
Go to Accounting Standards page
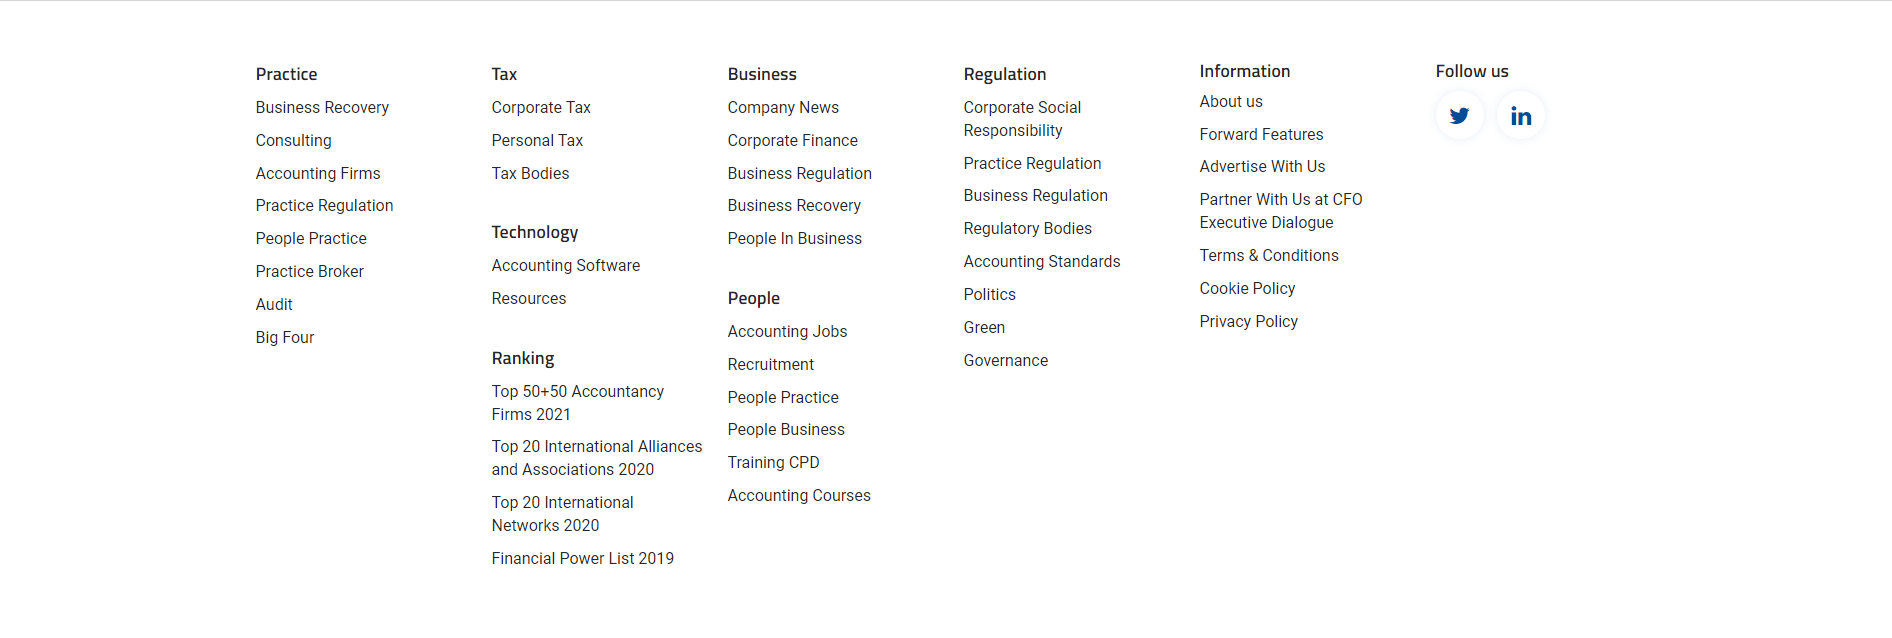point(1042,261)
